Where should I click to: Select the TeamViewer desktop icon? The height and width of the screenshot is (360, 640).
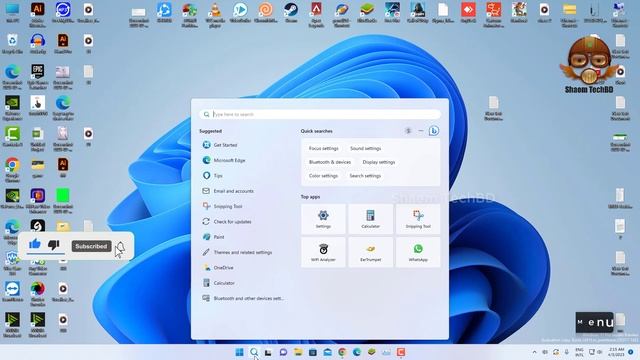12,292
